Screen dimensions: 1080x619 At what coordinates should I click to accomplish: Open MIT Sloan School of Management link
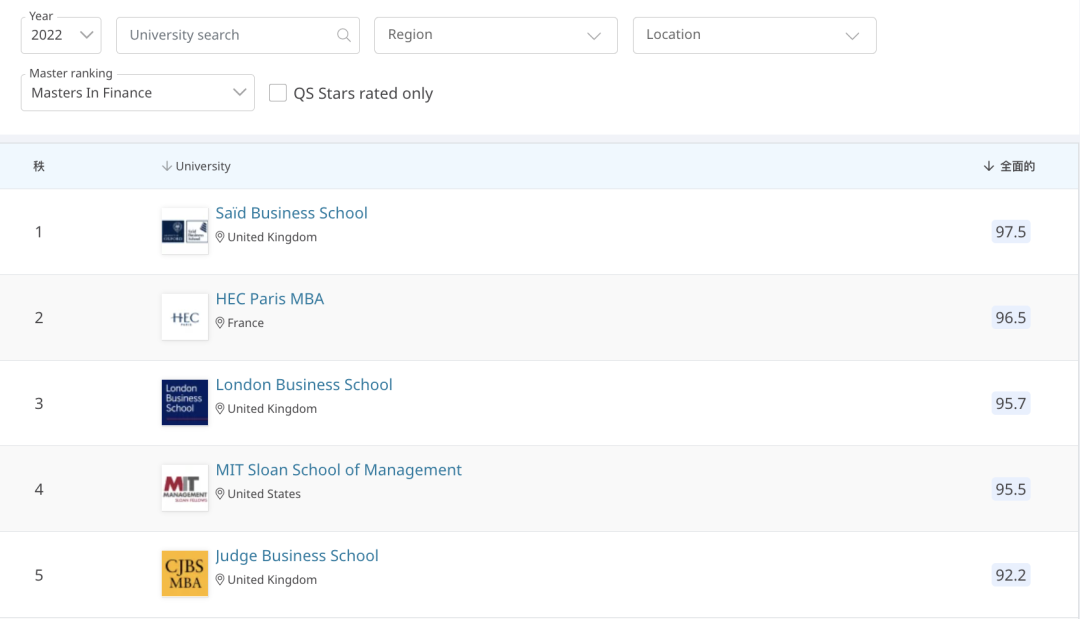338,470
